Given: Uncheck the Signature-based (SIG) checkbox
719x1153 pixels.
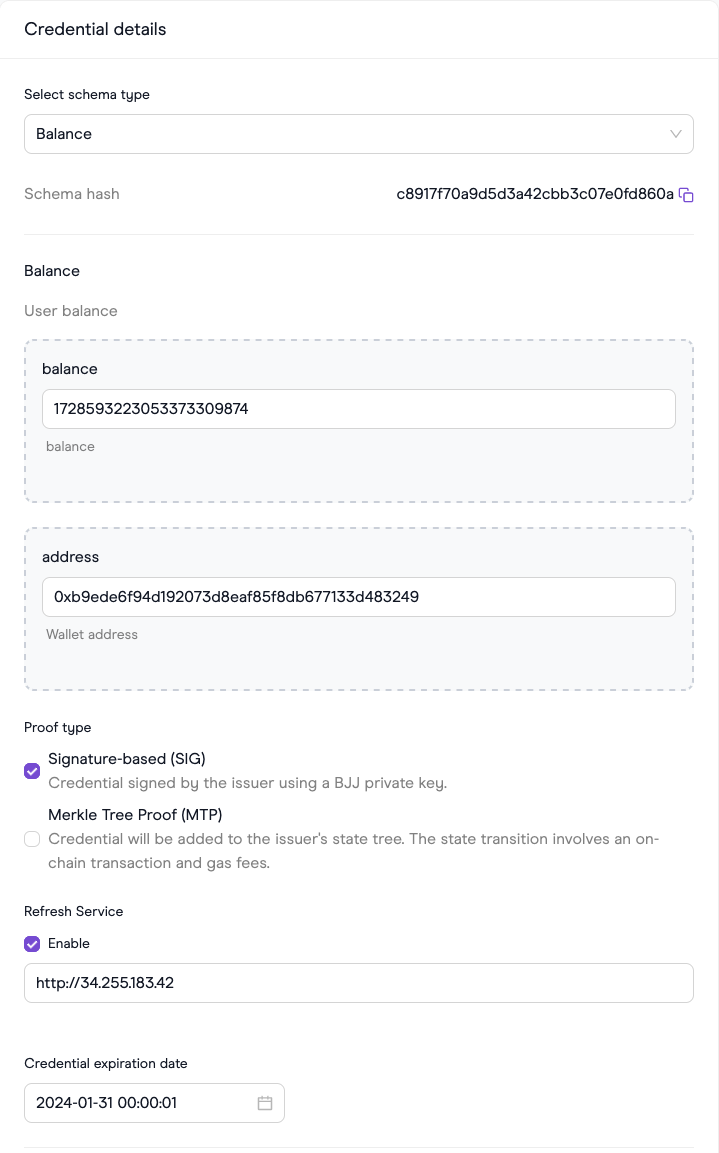Looking at the screenshot, I should (x=32, y=771).
